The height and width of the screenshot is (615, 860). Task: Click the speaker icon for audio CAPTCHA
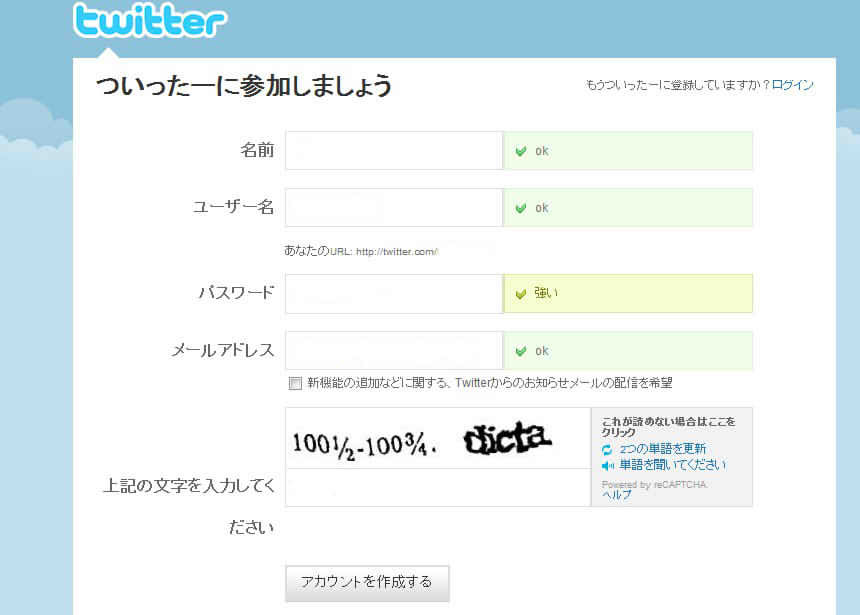pyautogui.click(x=607, y=466)
